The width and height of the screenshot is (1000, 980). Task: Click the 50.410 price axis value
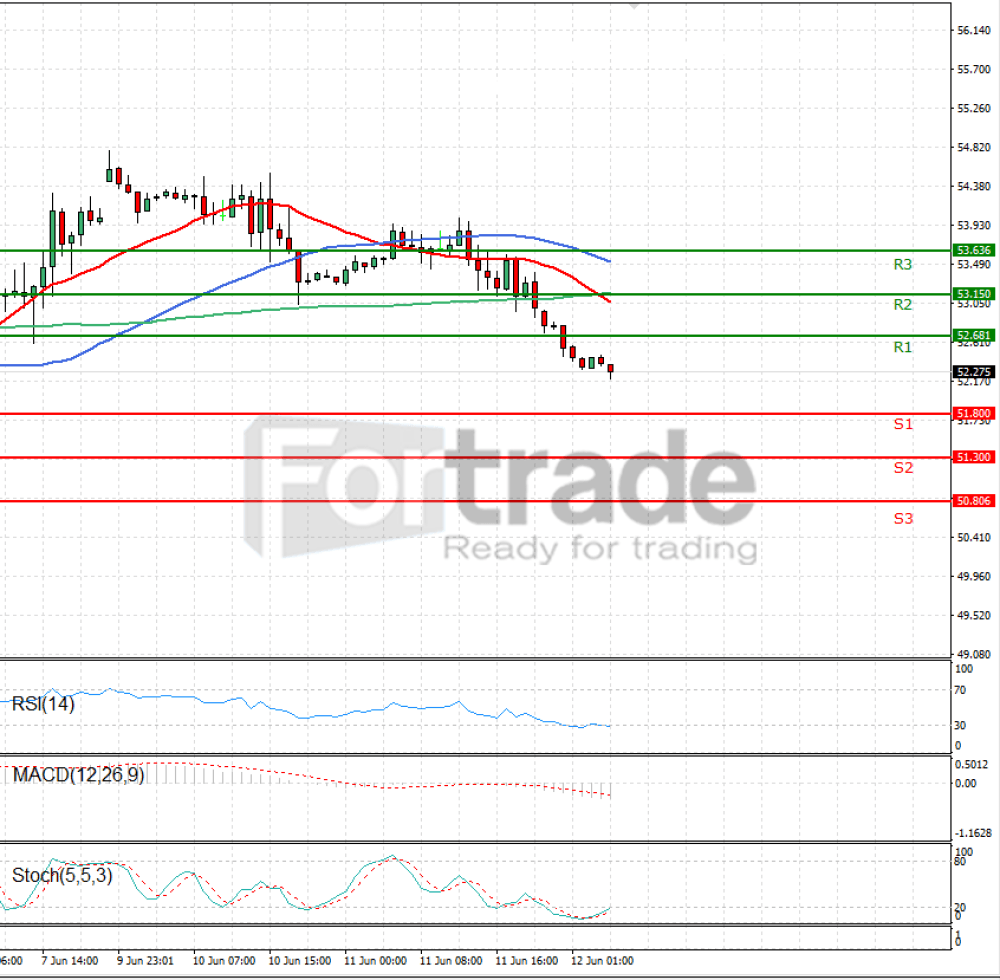(x=974, y=538)
